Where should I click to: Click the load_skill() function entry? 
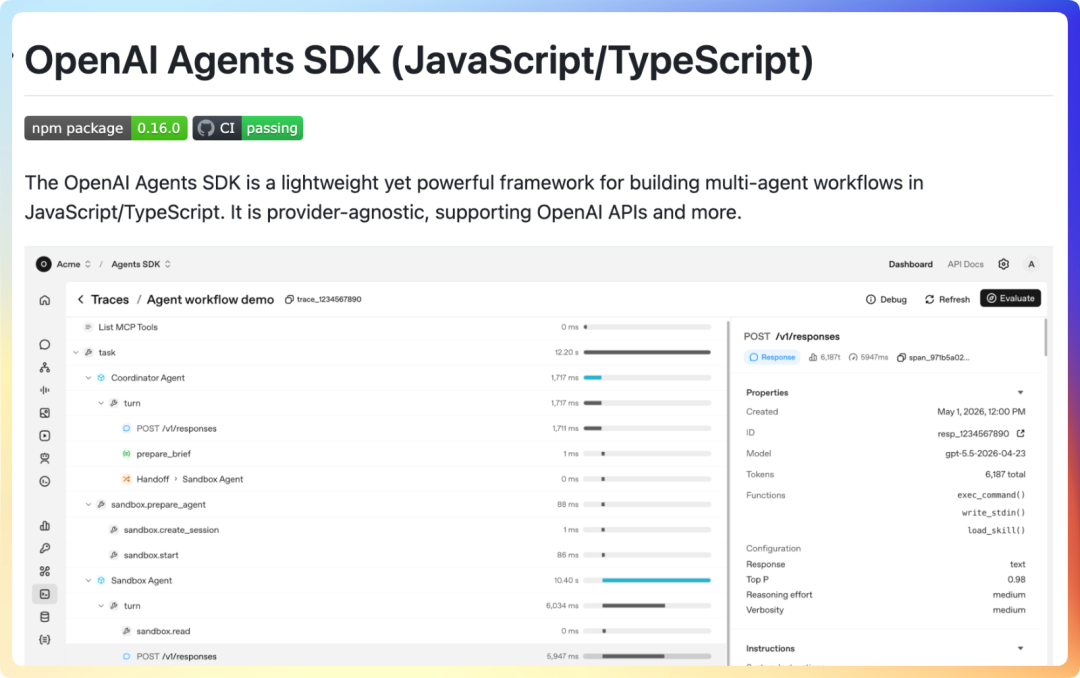point(996,531)
